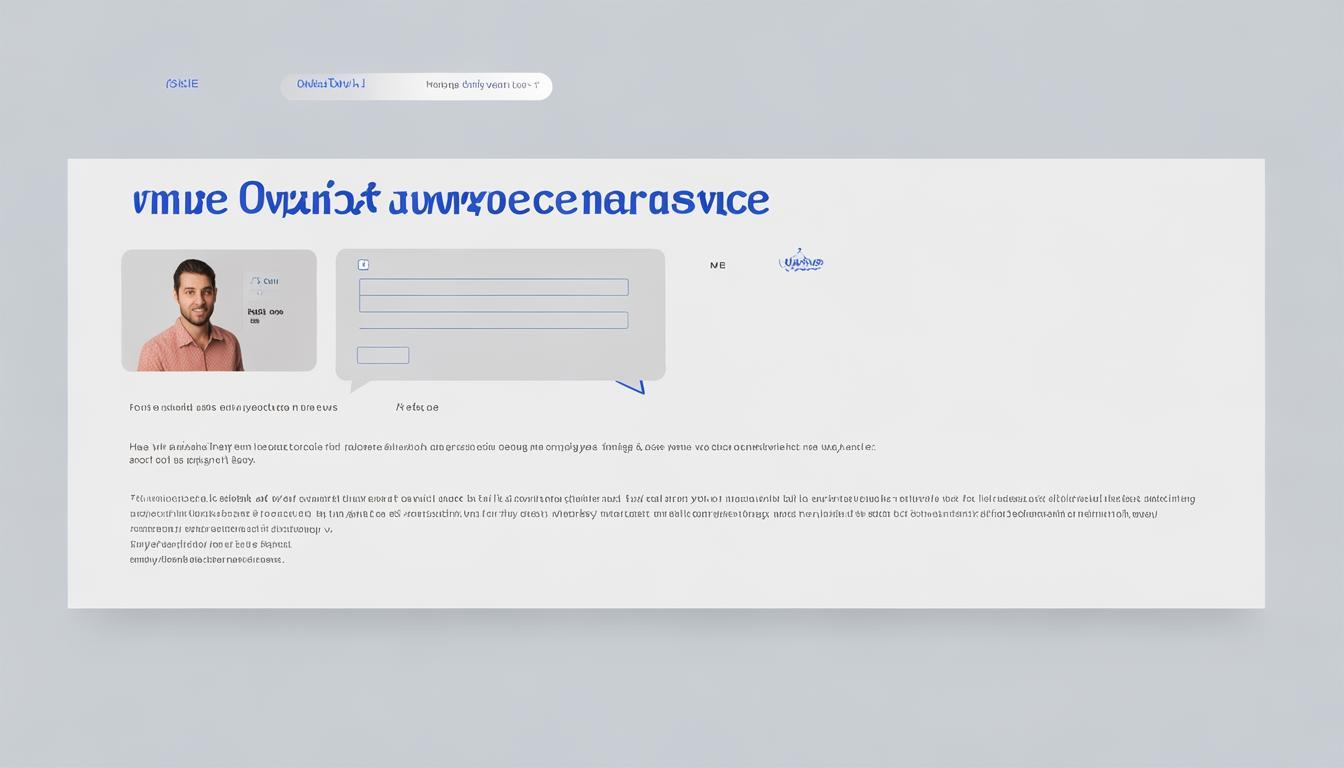Click the bold label in the profile card
Image resolution: width=1344 pixels, height=768 pixels.
point(265,312)
